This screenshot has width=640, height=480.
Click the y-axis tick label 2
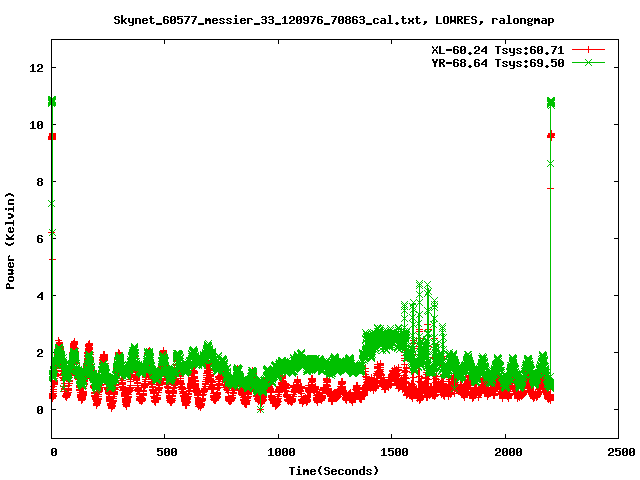(40, 353)
